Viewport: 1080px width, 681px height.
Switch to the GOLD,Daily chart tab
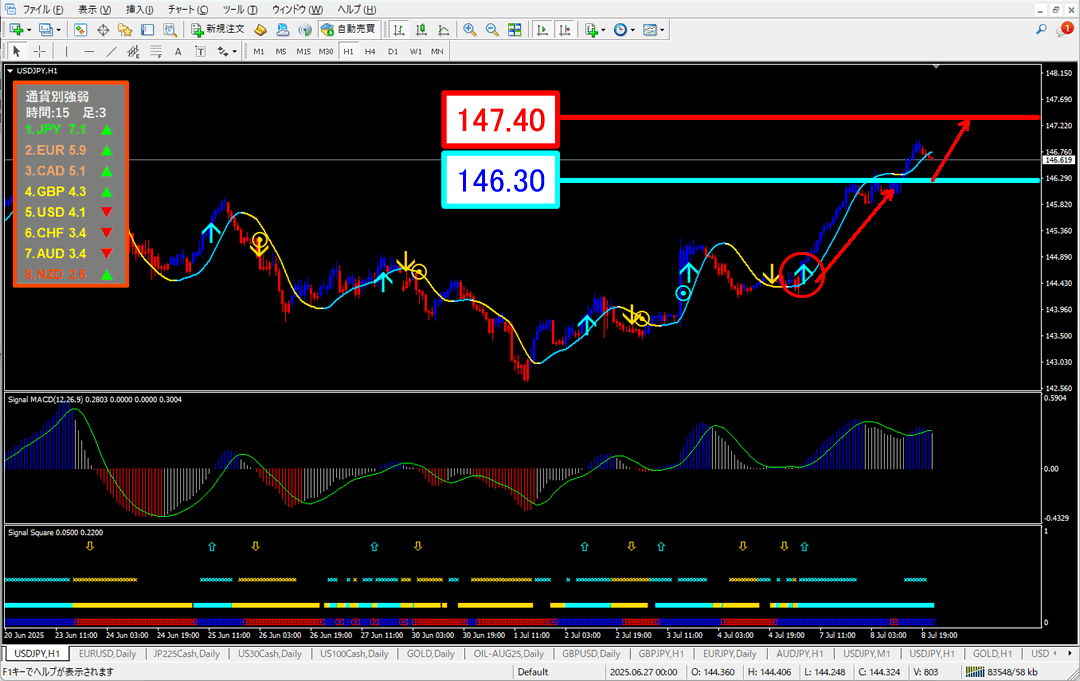(430, 653)
